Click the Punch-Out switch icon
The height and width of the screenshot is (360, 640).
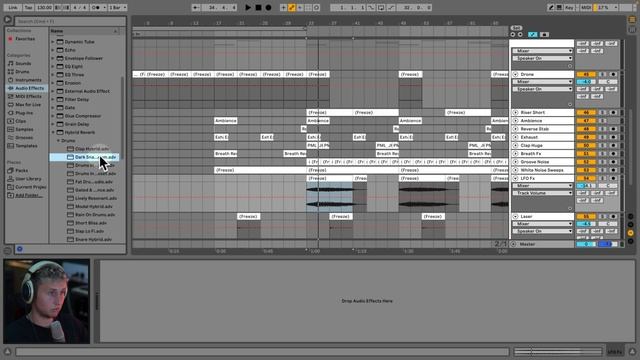click(391, 7)
